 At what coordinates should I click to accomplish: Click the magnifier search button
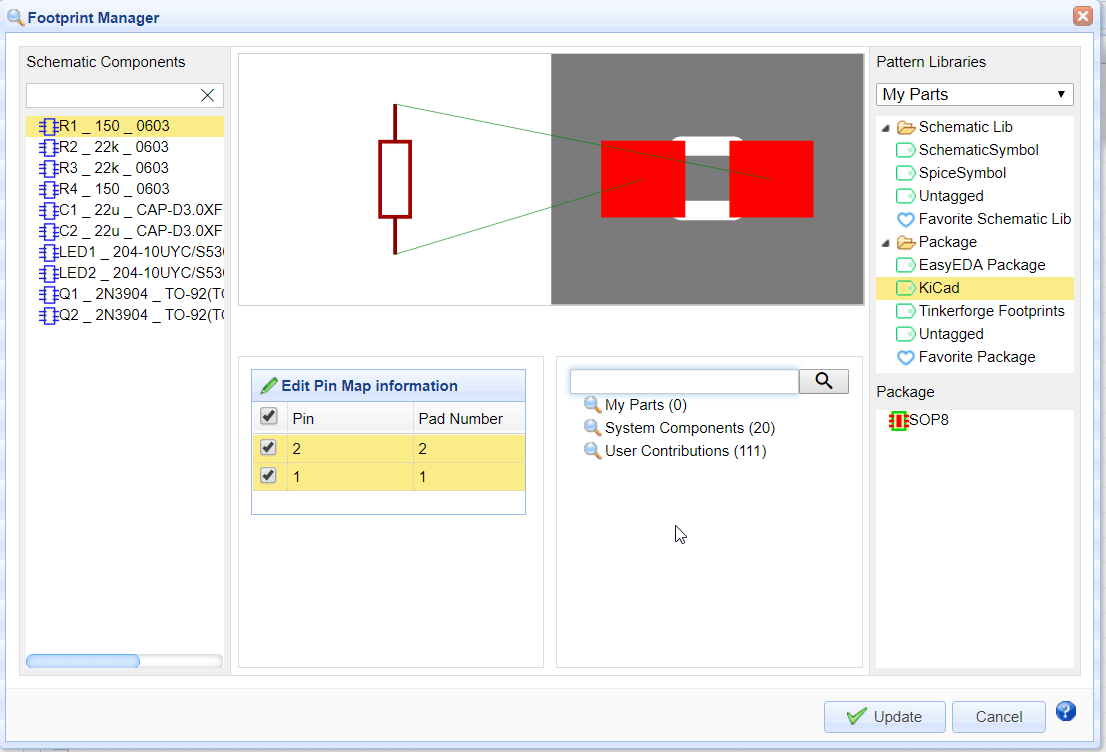(x=823, y=381)
